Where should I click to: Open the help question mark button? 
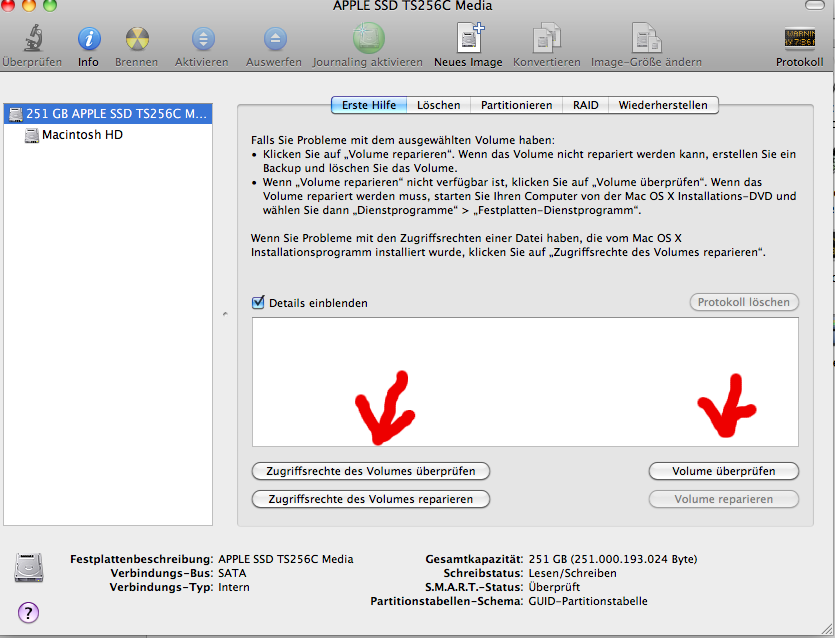(28, 612)
